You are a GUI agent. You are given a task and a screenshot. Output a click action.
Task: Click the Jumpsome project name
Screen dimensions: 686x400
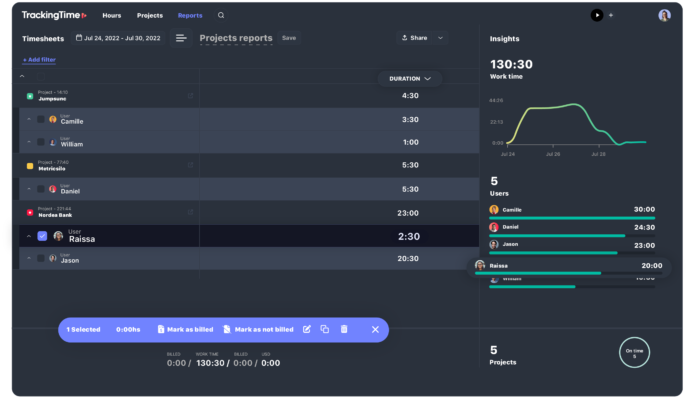pyautogui.click(x=52, y=99)
